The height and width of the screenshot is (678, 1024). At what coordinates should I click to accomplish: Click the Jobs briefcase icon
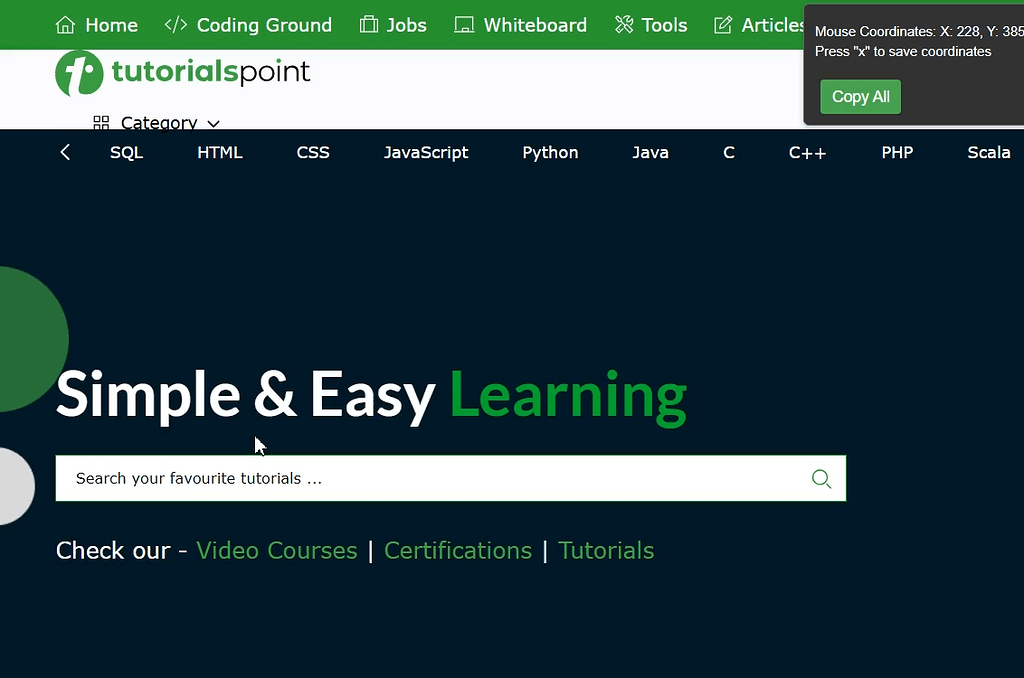(x=369, y=25)
